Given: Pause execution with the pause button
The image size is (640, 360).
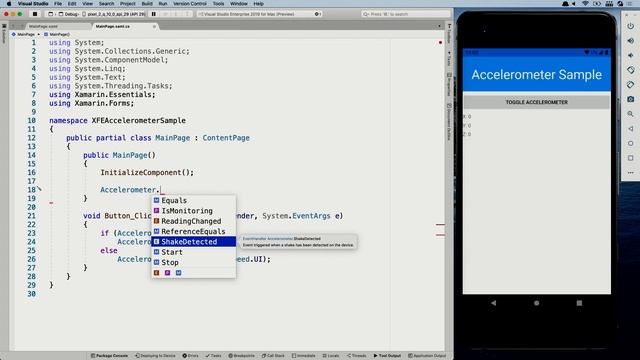Looking at the screenshot, I should [x=154, y=14].
